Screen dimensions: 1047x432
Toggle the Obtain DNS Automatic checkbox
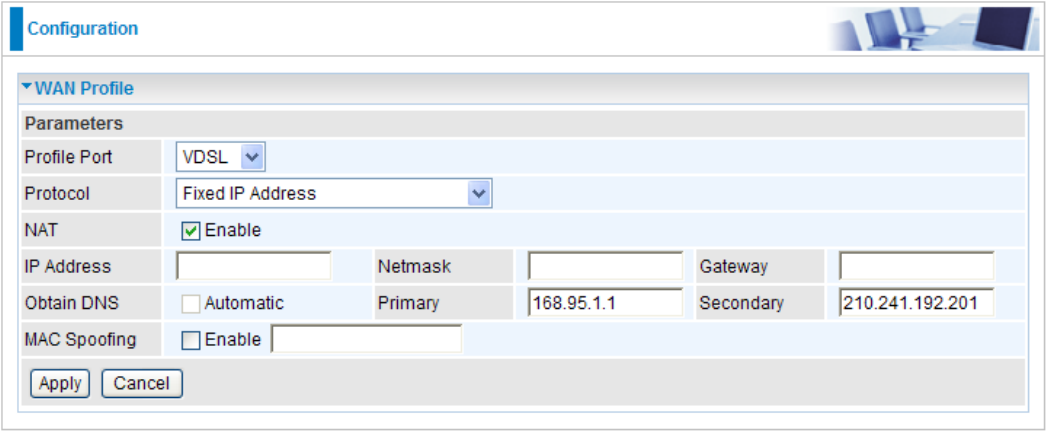(191, 303)
